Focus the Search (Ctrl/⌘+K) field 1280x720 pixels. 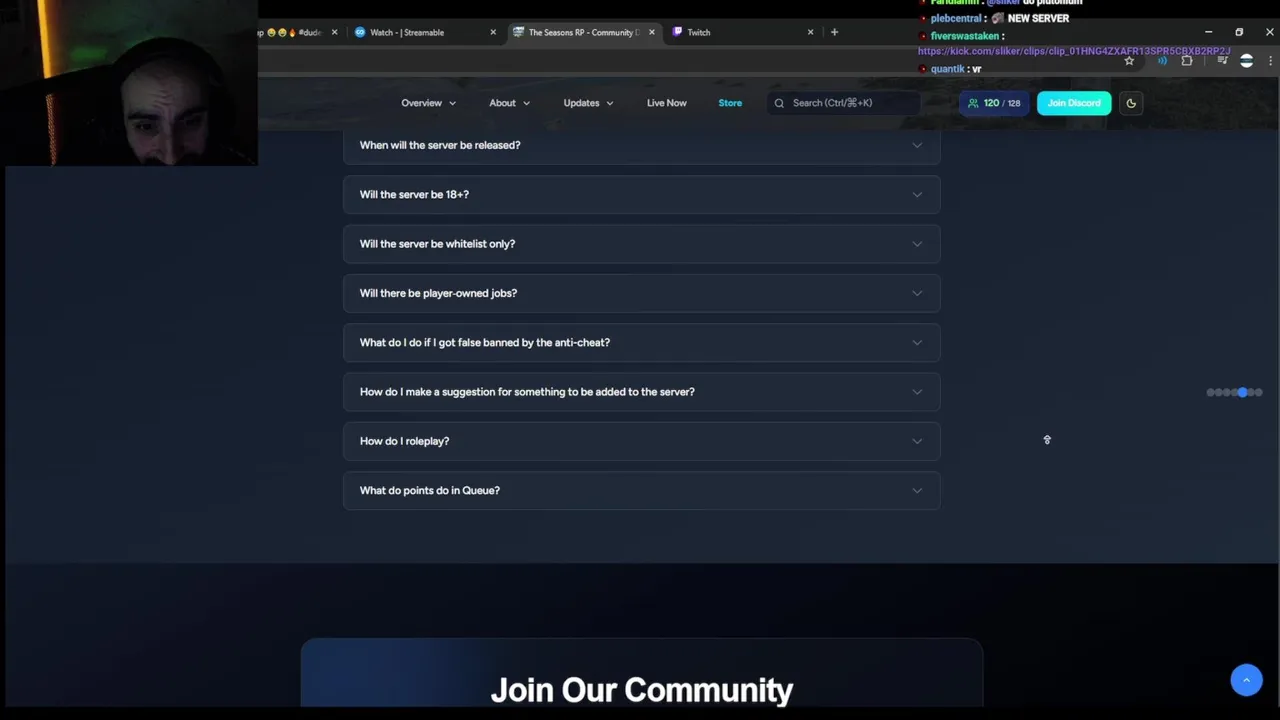pyautogui.click(x=844, y=103)
